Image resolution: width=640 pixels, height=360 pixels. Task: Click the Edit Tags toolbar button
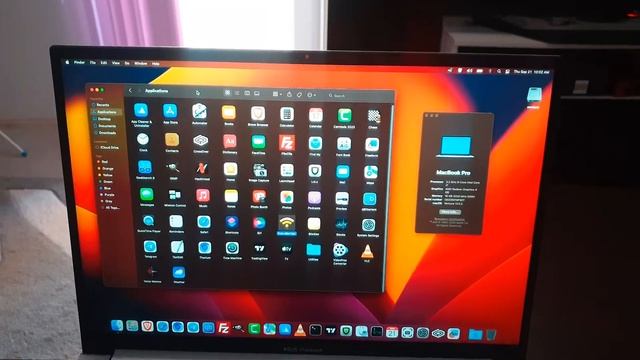pos(299,95)
